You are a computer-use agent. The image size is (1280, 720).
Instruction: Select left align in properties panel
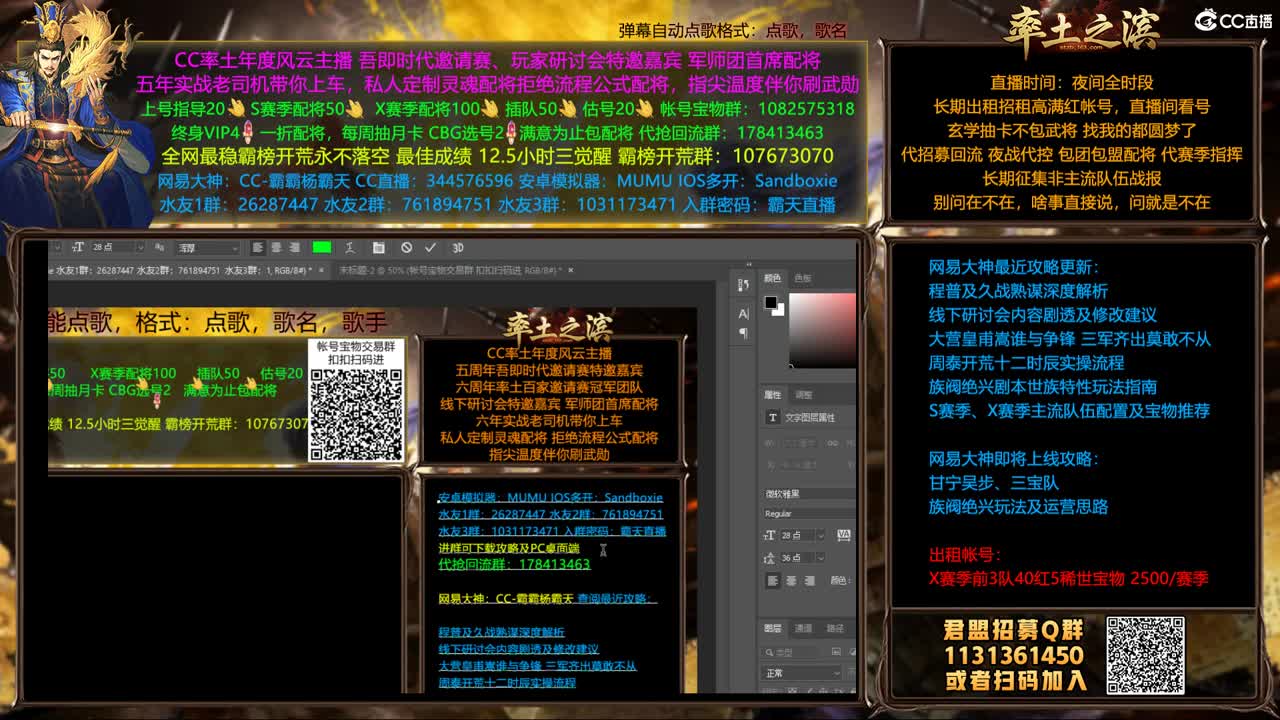(x=773, y=580)
